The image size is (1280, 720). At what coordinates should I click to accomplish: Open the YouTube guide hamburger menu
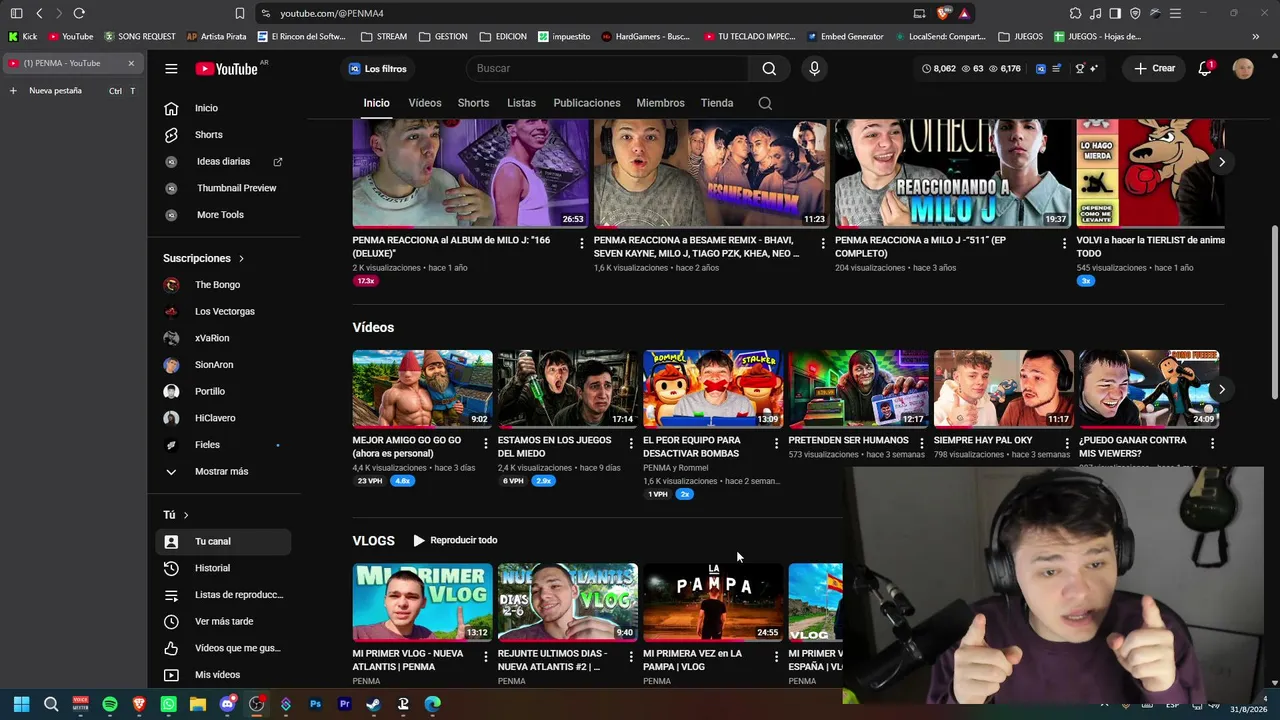coord(171,69)
